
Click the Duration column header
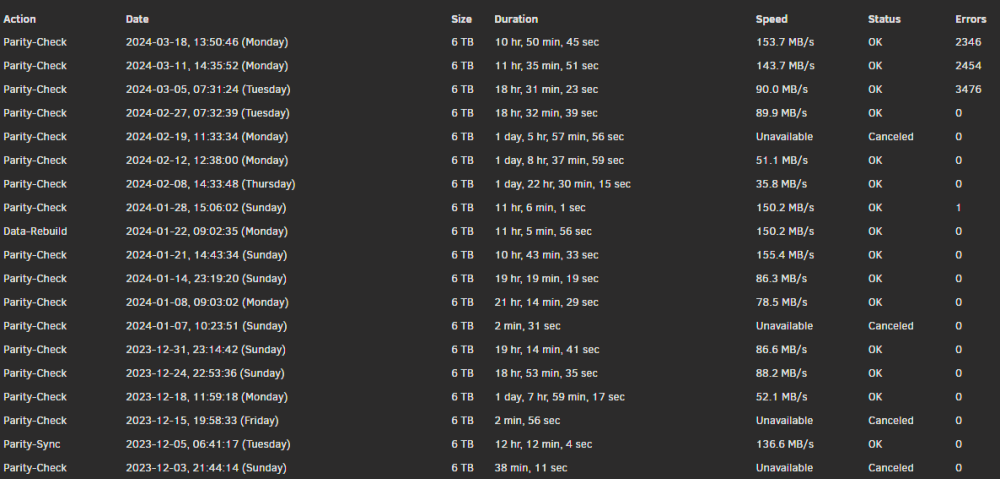tap(516, 19)
